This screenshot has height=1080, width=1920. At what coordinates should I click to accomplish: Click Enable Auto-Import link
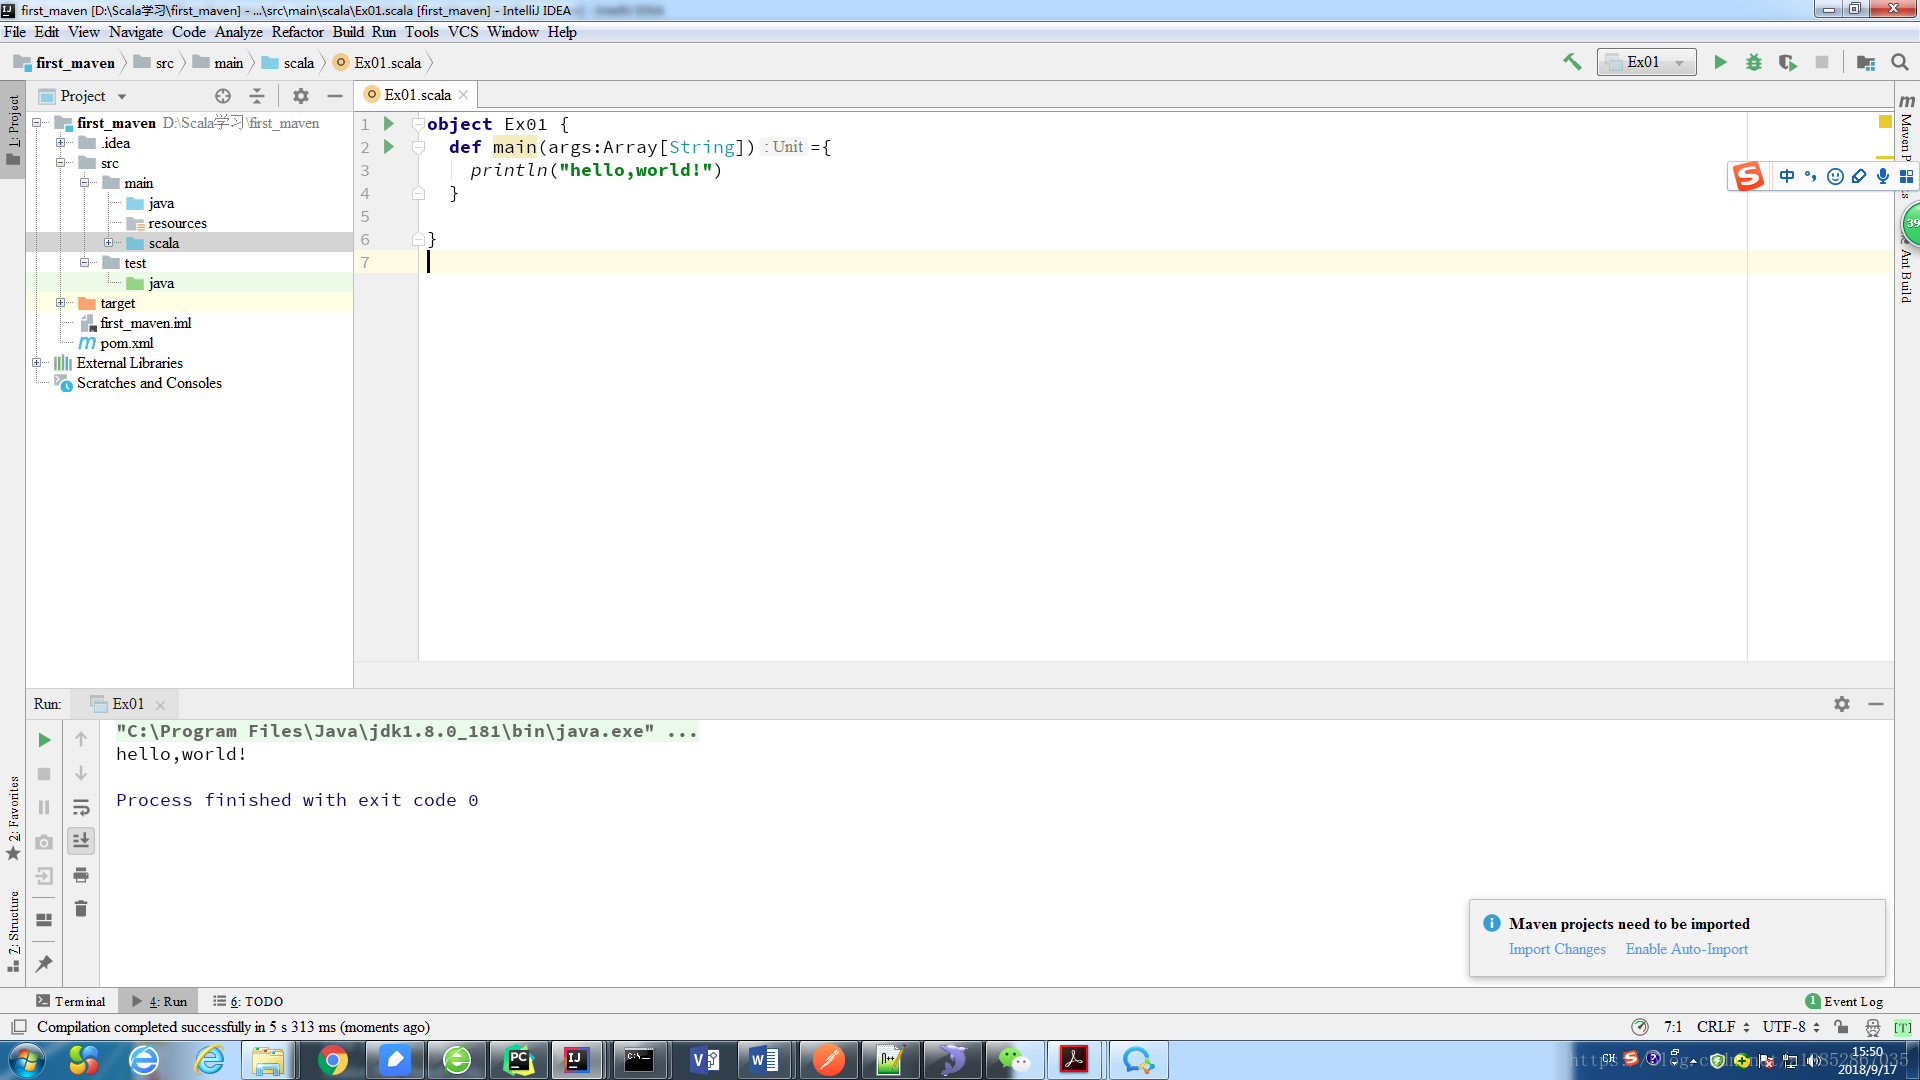click(x=1686, y=949)
